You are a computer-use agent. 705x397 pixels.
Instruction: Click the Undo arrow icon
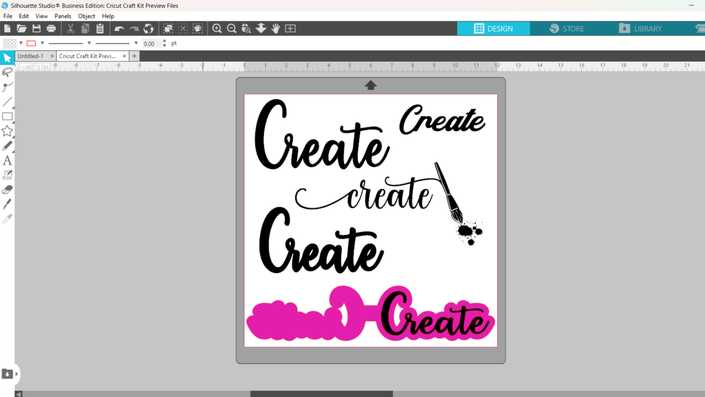coord(119,28)
